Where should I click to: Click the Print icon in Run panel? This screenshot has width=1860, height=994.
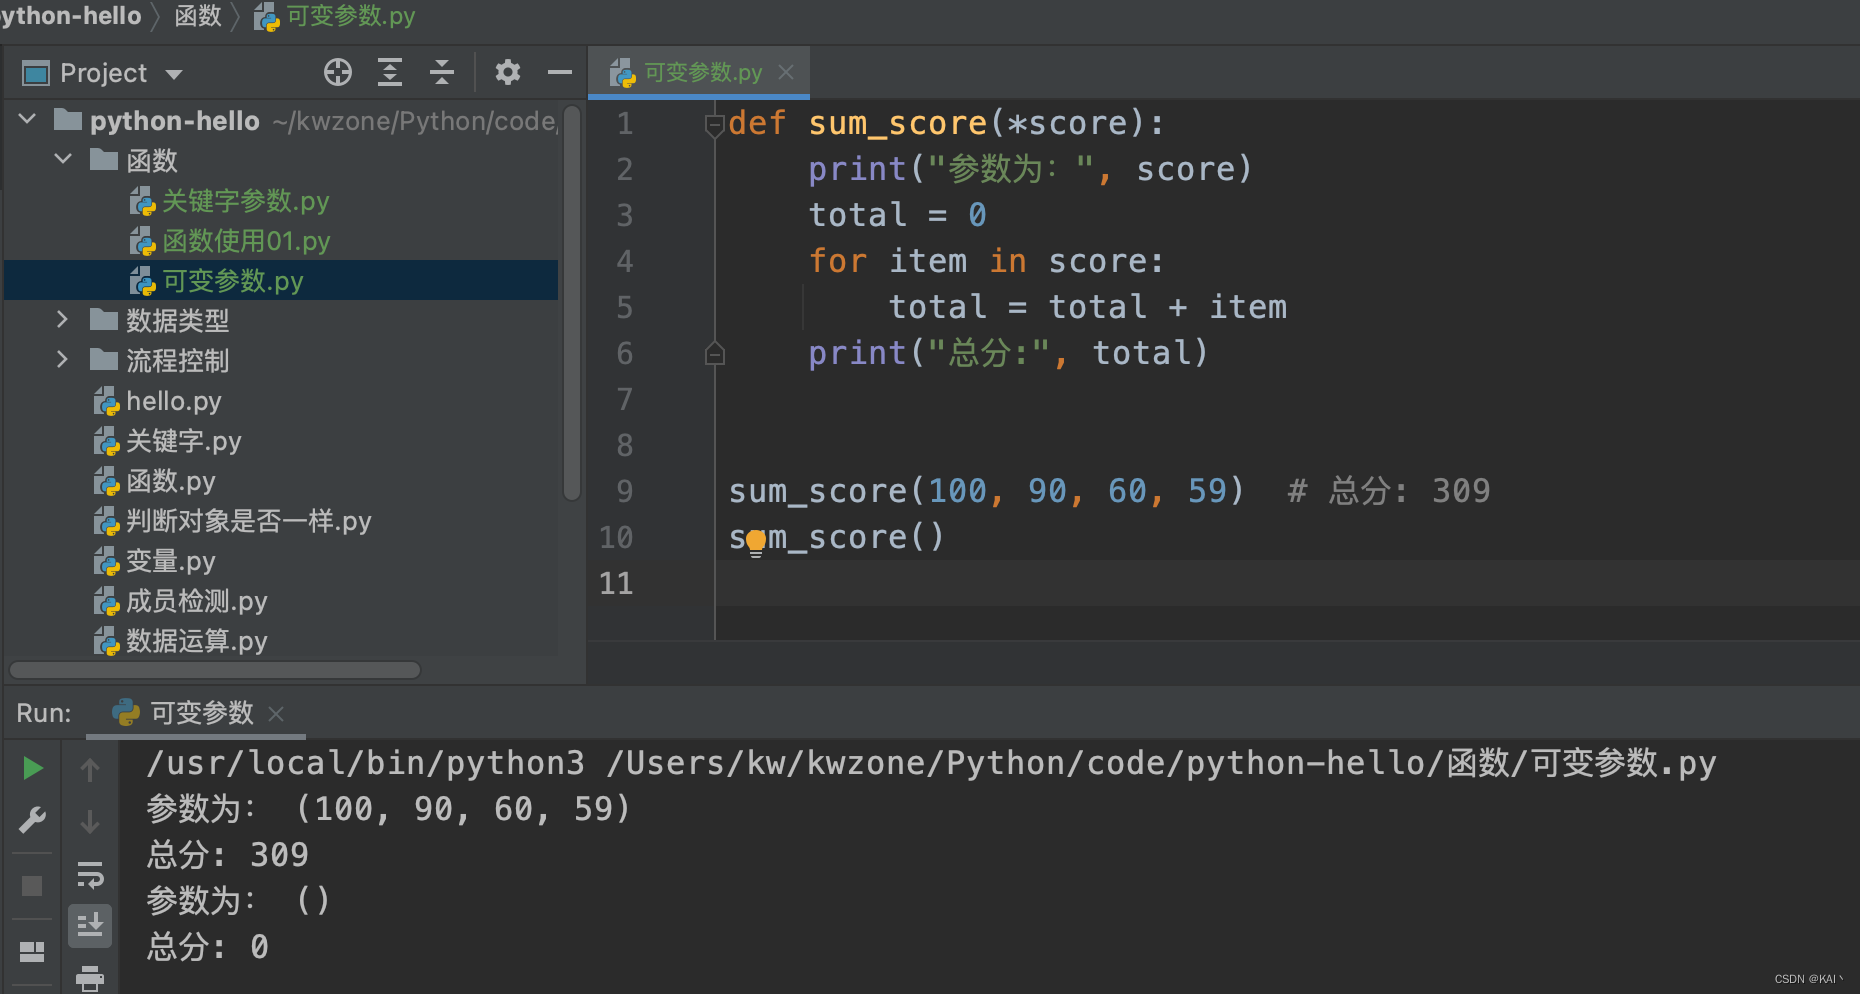click(x=90, y=978)
